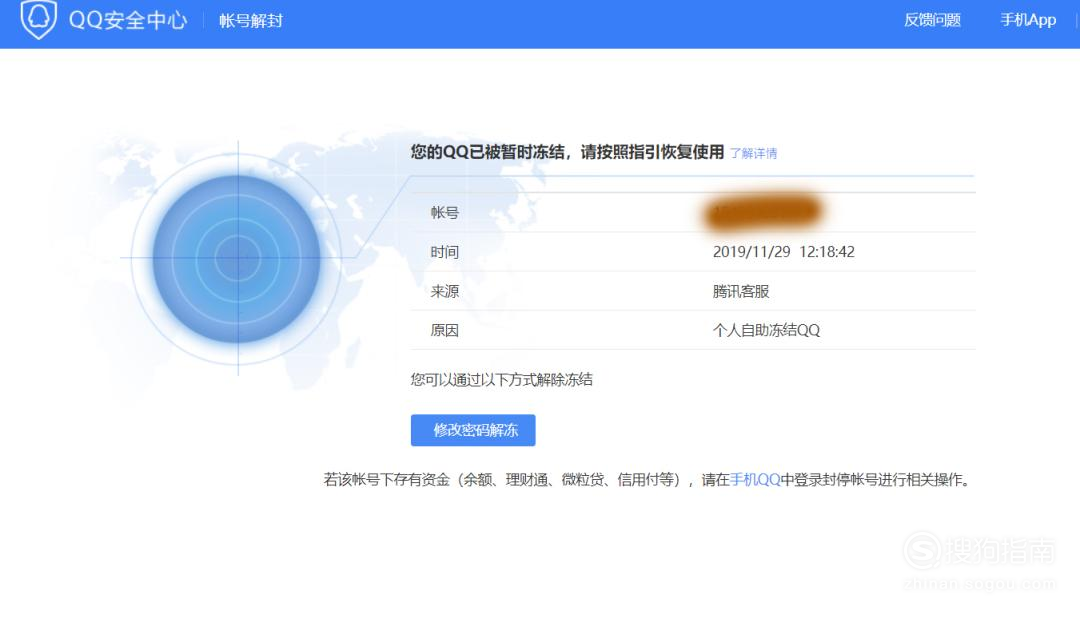
Task: Click the 修改密码解冻 button
Action: [472, 430]
